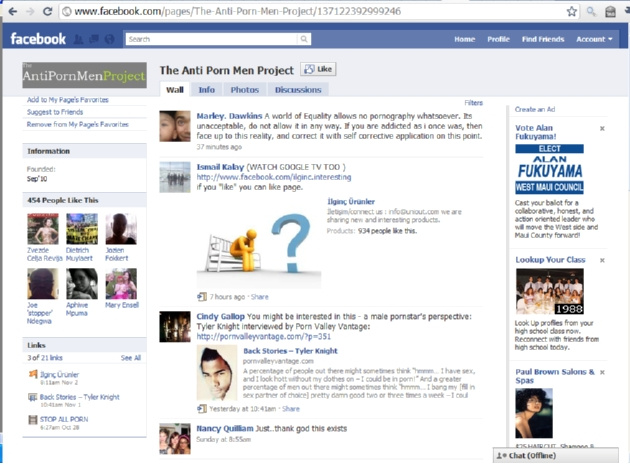Click the AntiPornMenProject page banner image

pos(84,75)
